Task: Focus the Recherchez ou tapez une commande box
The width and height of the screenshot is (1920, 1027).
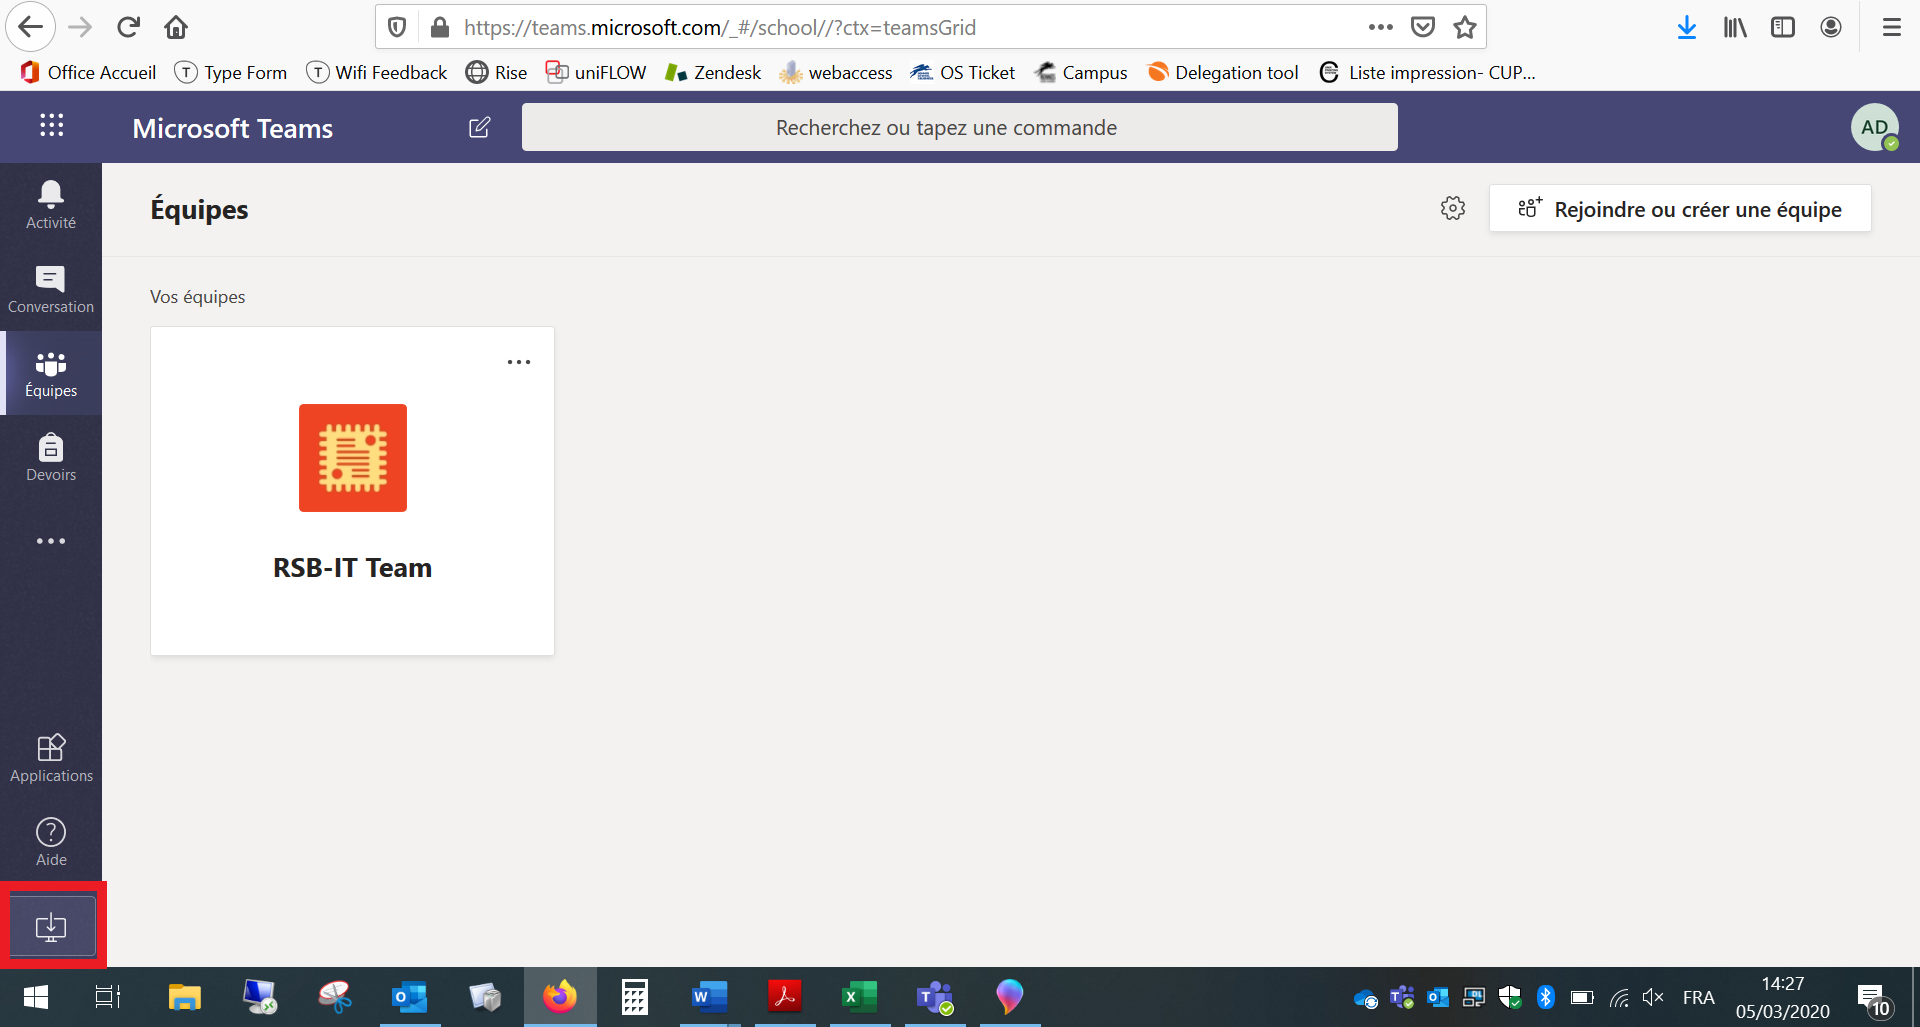Action: tap(960, 127)
